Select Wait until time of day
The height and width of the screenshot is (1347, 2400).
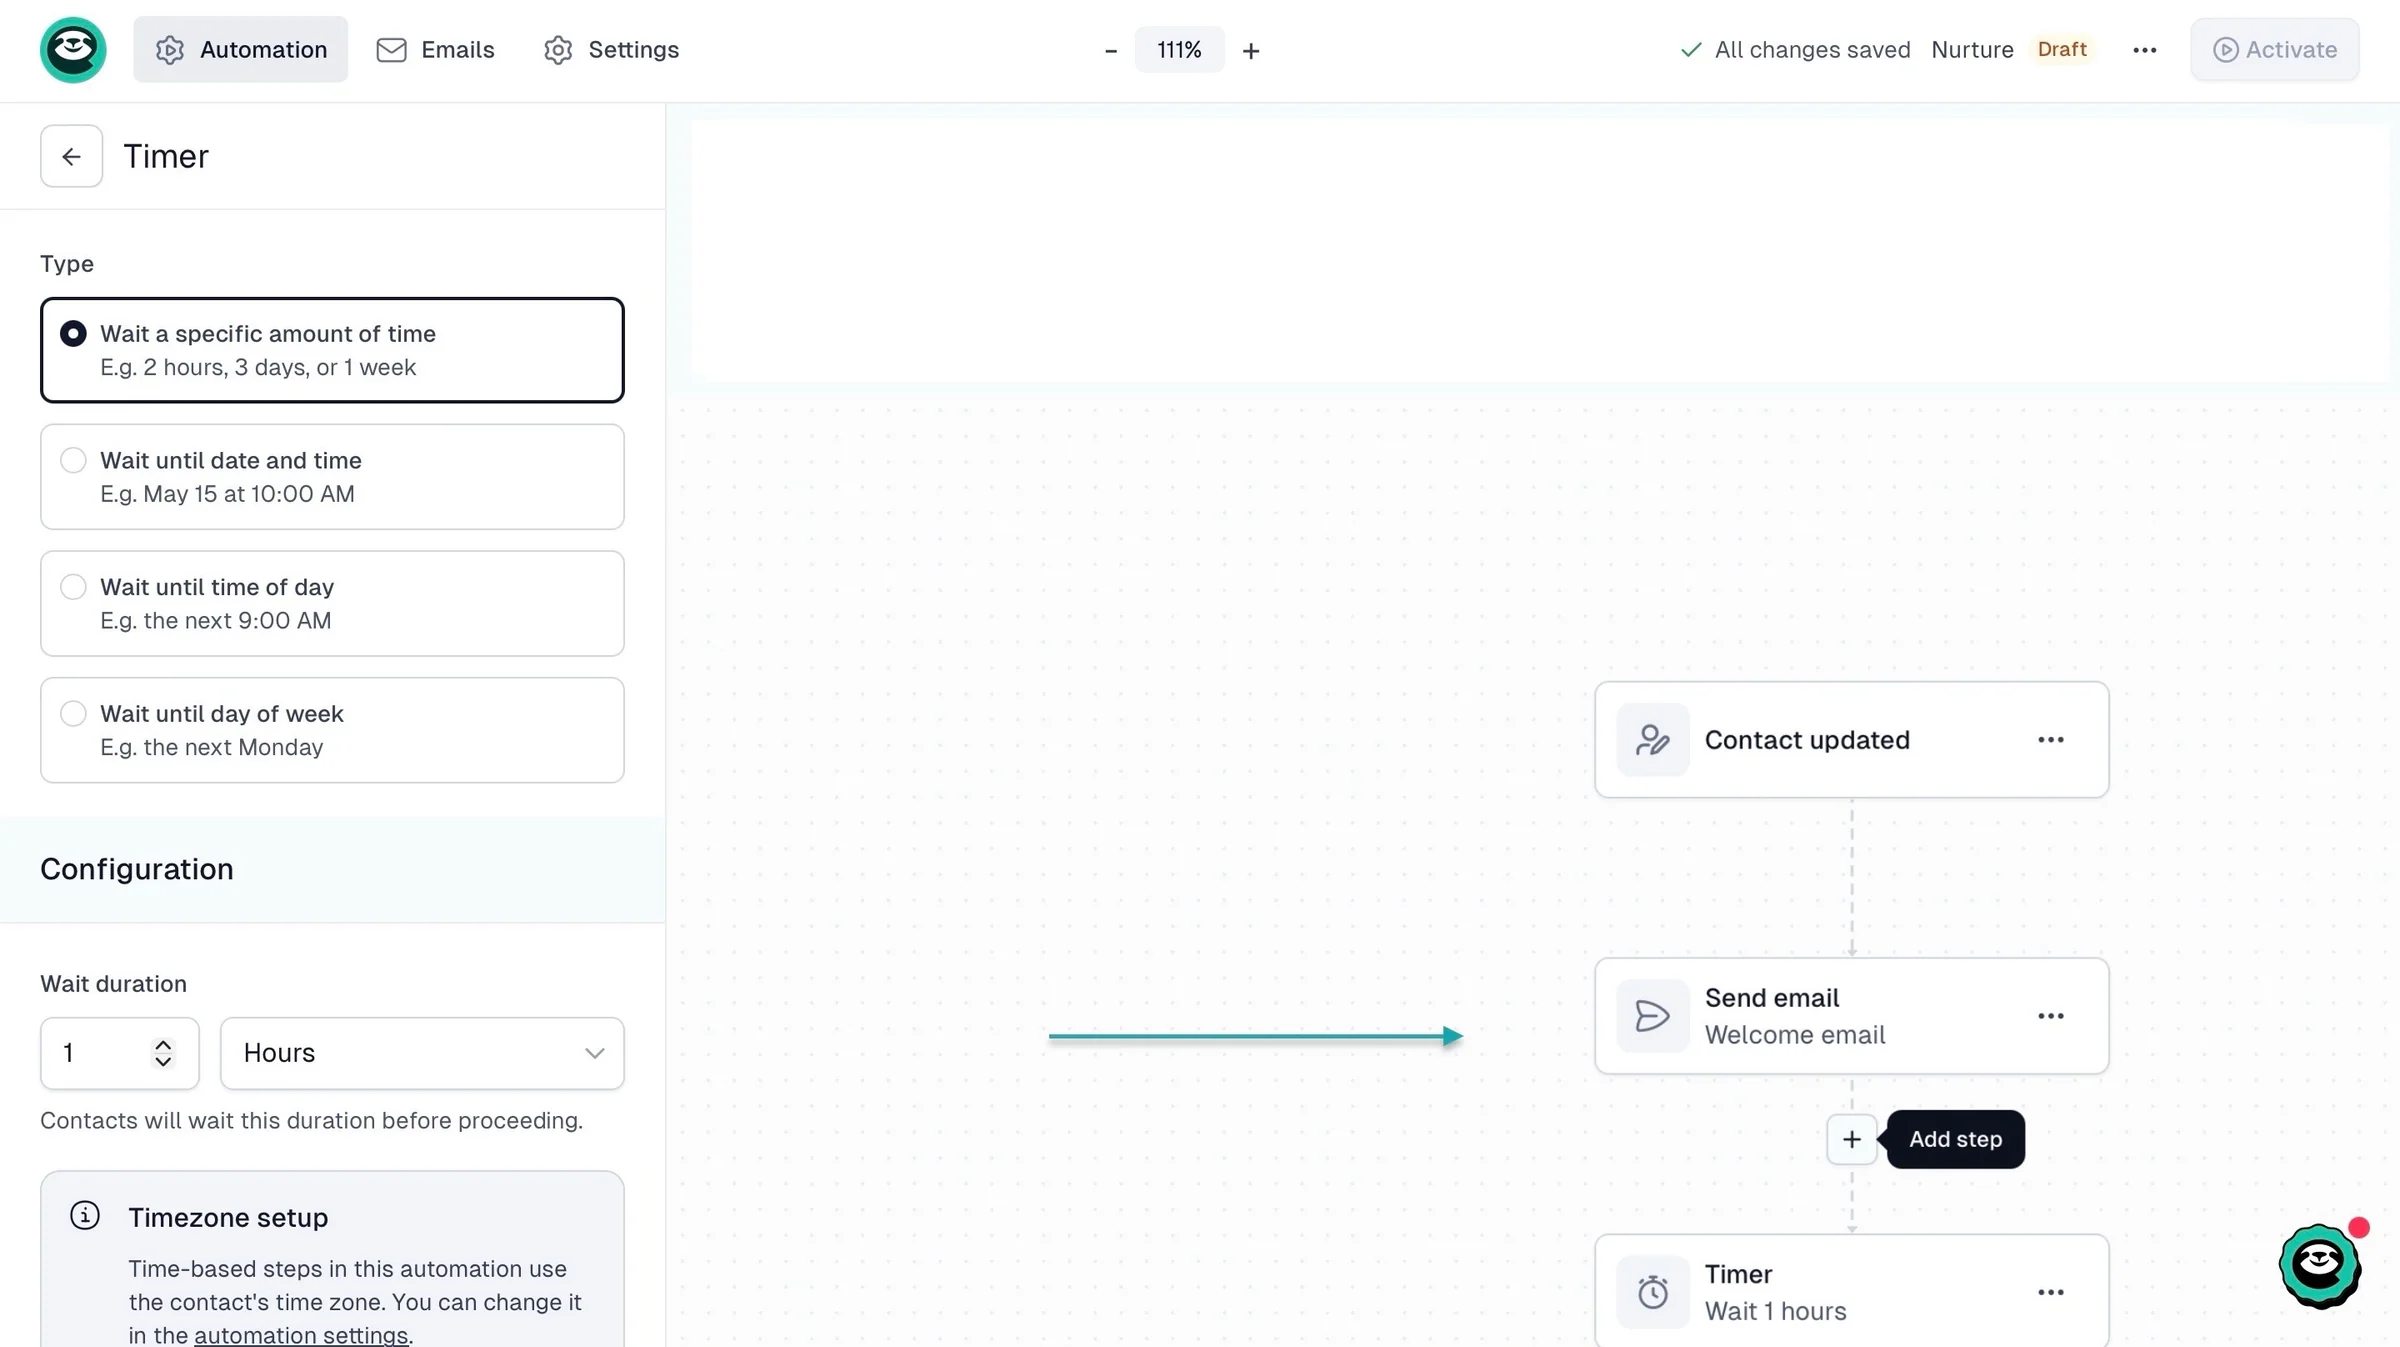pos(332,604)
